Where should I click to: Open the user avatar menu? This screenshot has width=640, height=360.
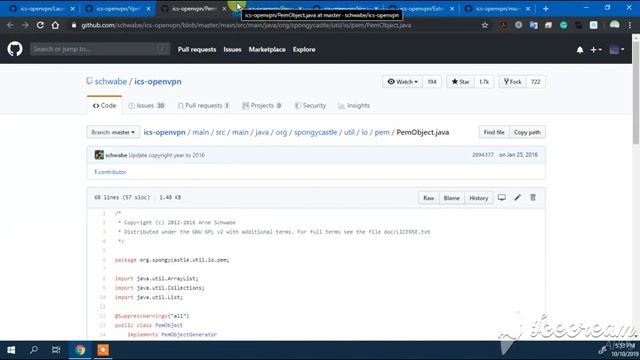pos(616,50)
